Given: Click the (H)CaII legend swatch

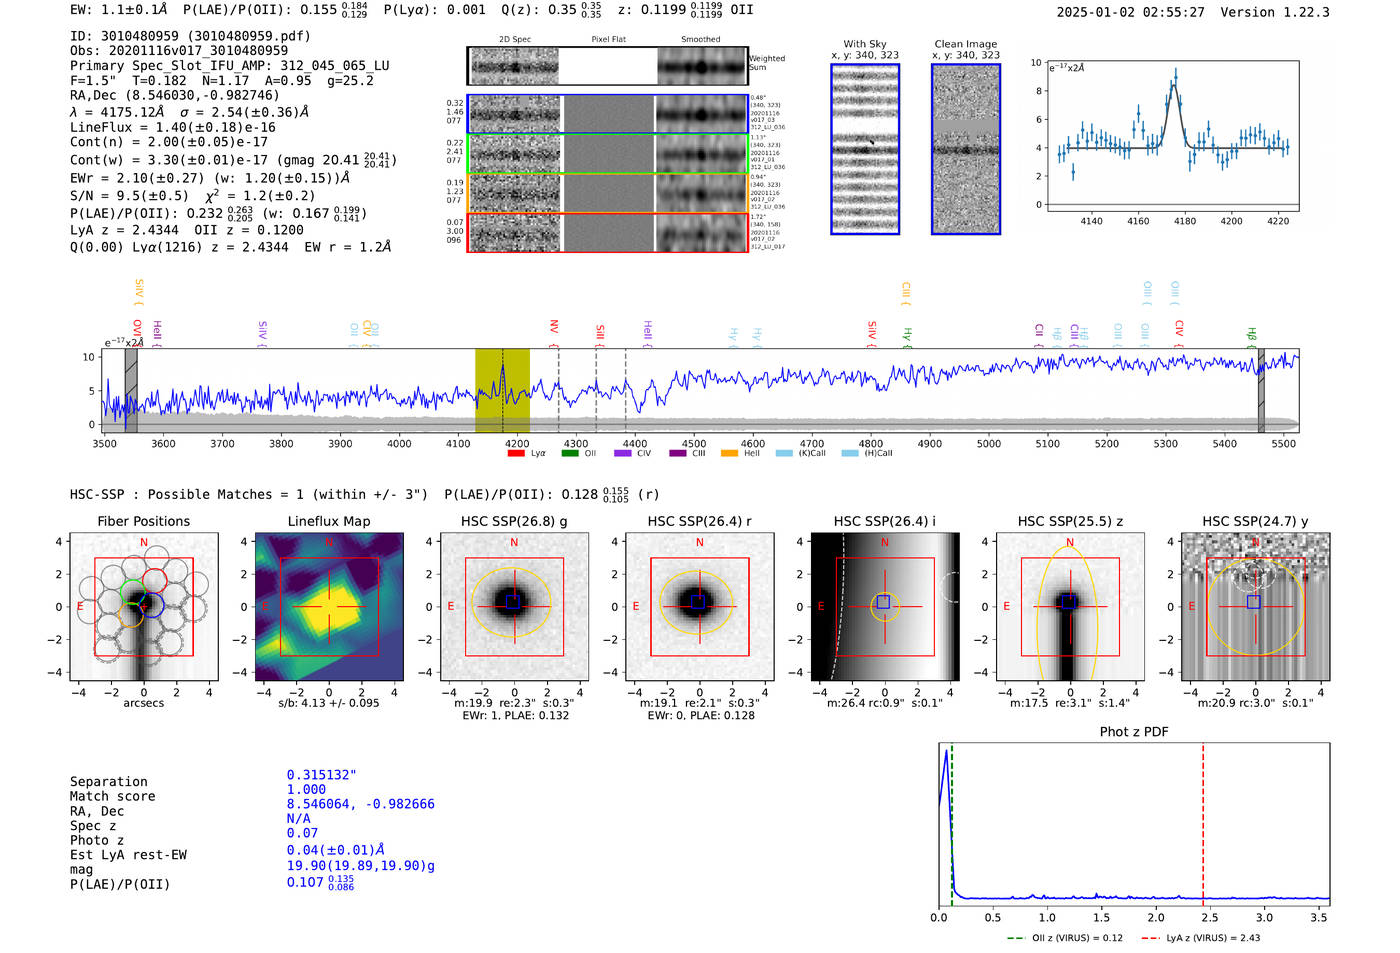Looking at the screenshot, I should click(850, 453).
